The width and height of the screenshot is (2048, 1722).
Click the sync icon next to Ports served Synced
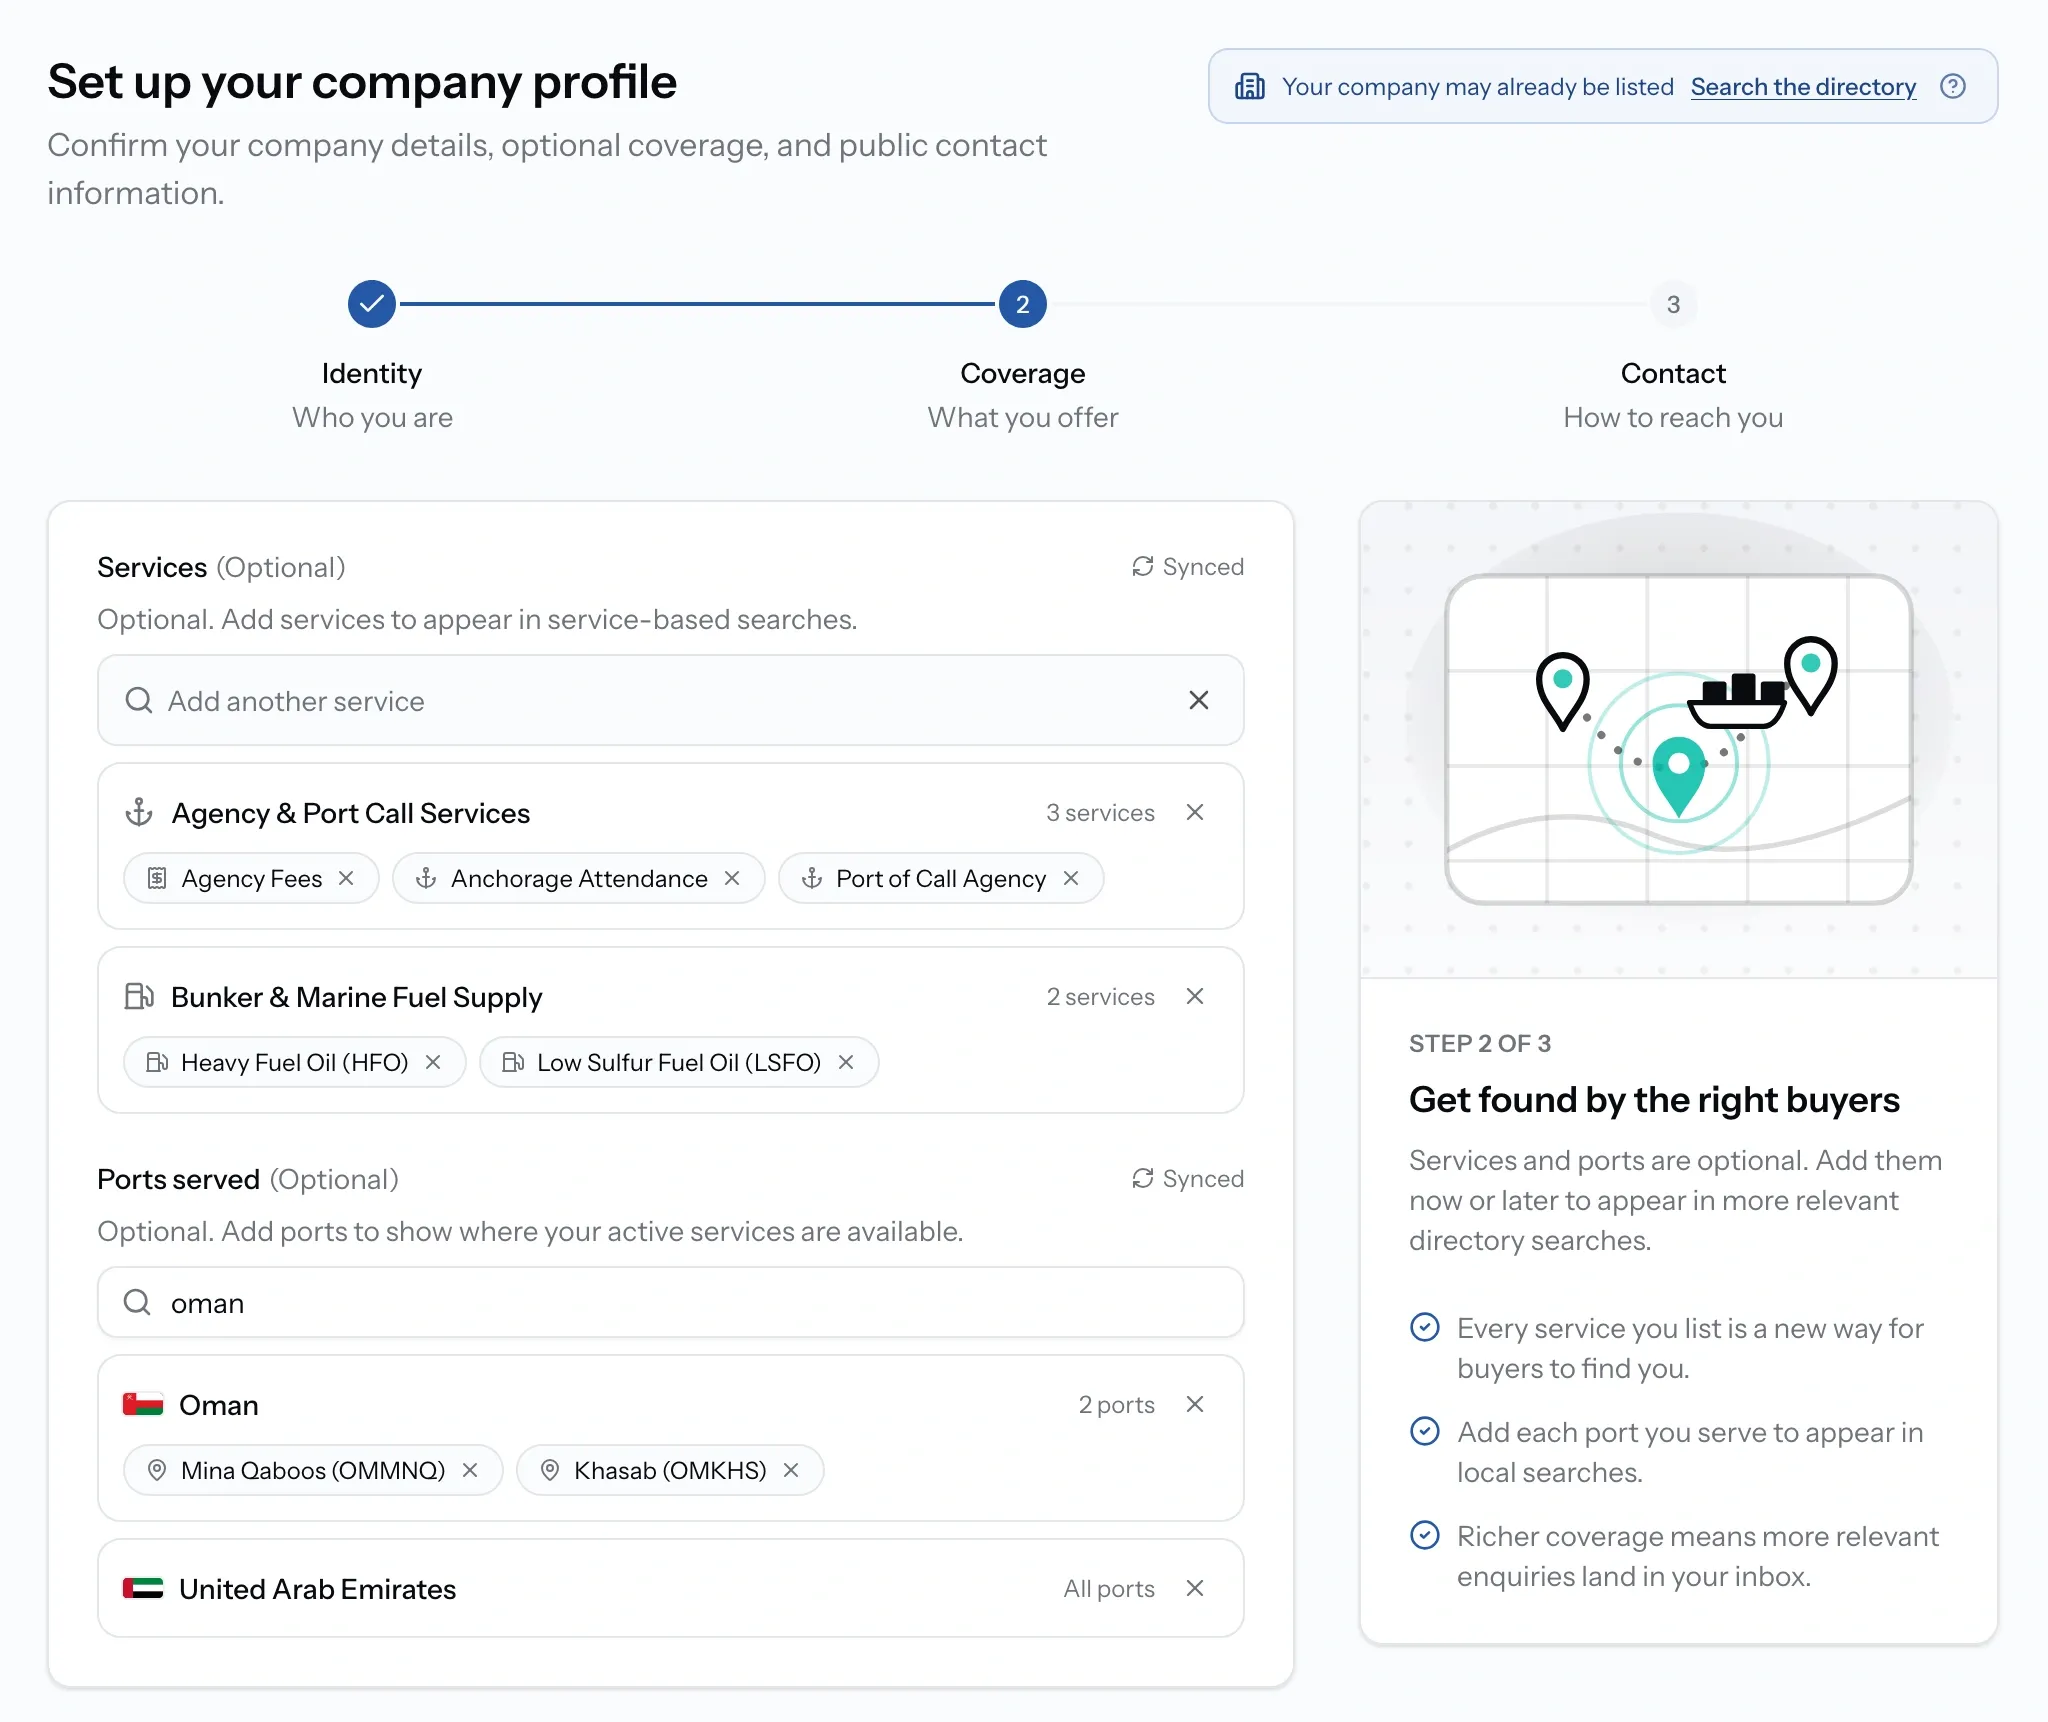click(x=1143, y=1178)
